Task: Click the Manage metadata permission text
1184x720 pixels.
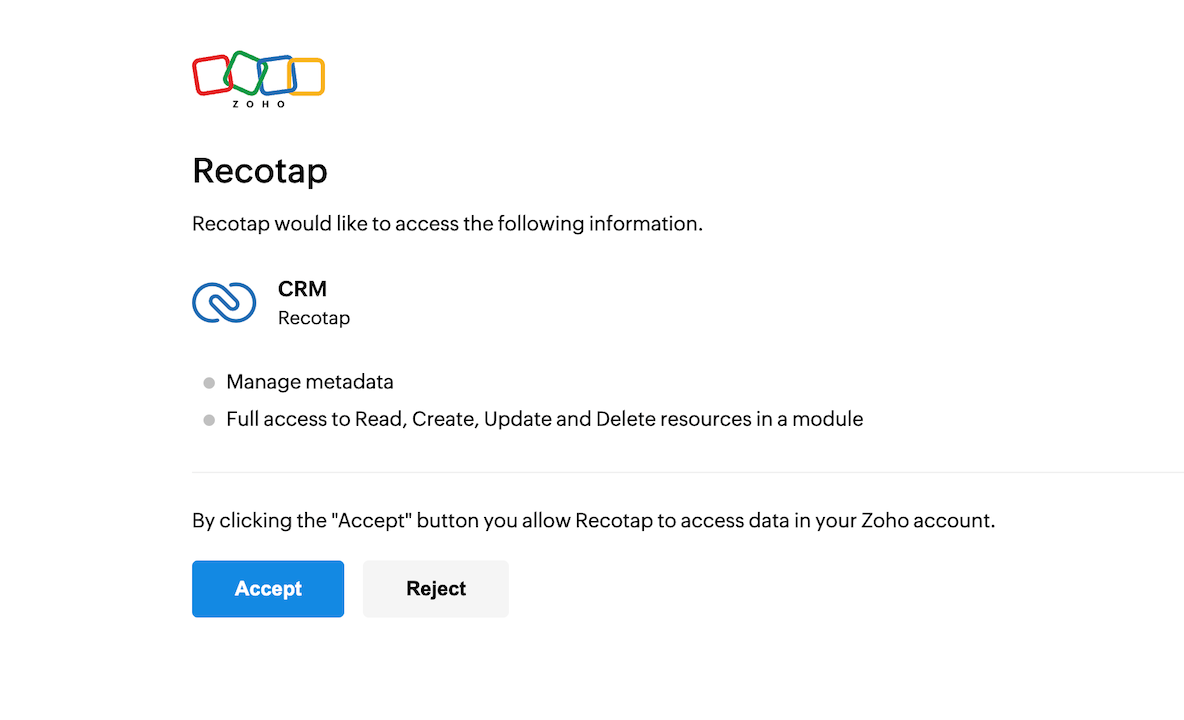Action: coord(310,382)
